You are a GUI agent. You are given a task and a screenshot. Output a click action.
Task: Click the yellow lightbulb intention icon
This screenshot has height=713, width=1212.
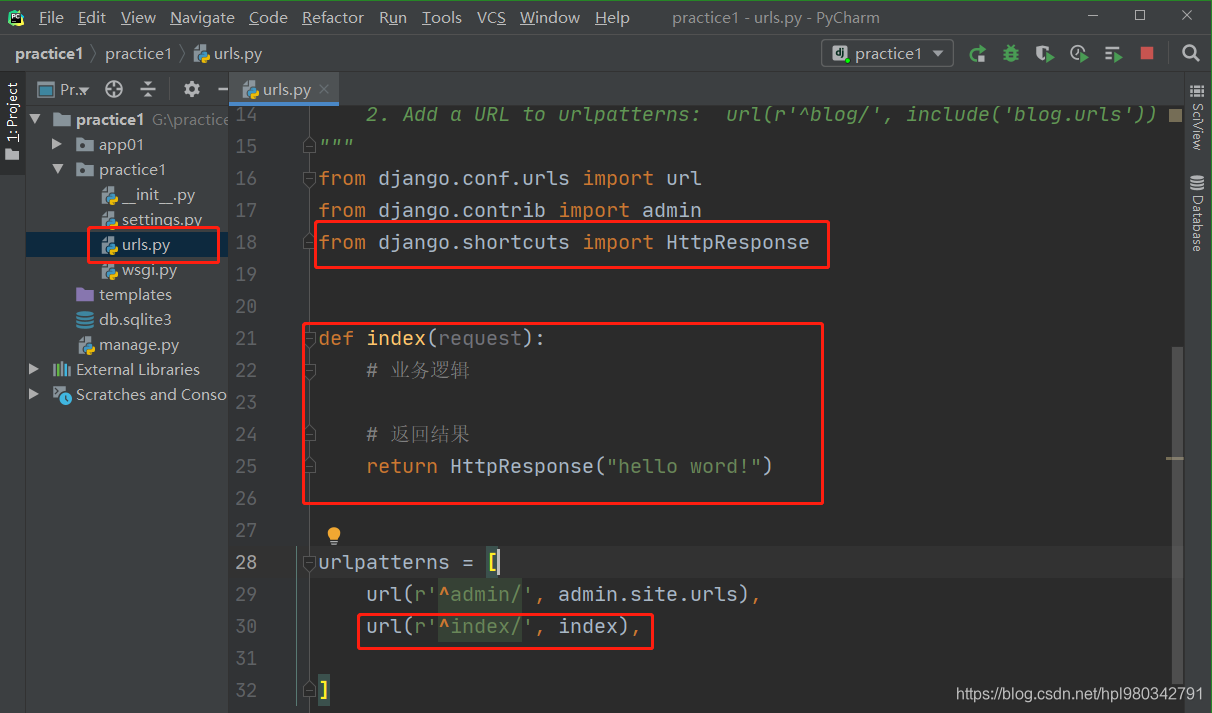pos(334,536)
